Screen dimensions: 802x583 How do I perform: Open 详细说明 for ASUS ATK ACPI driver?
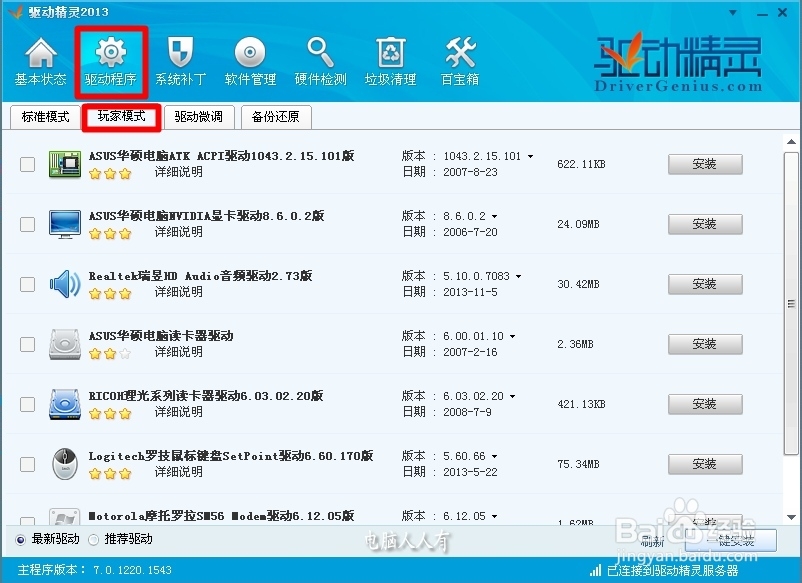[x=179, y=172]
